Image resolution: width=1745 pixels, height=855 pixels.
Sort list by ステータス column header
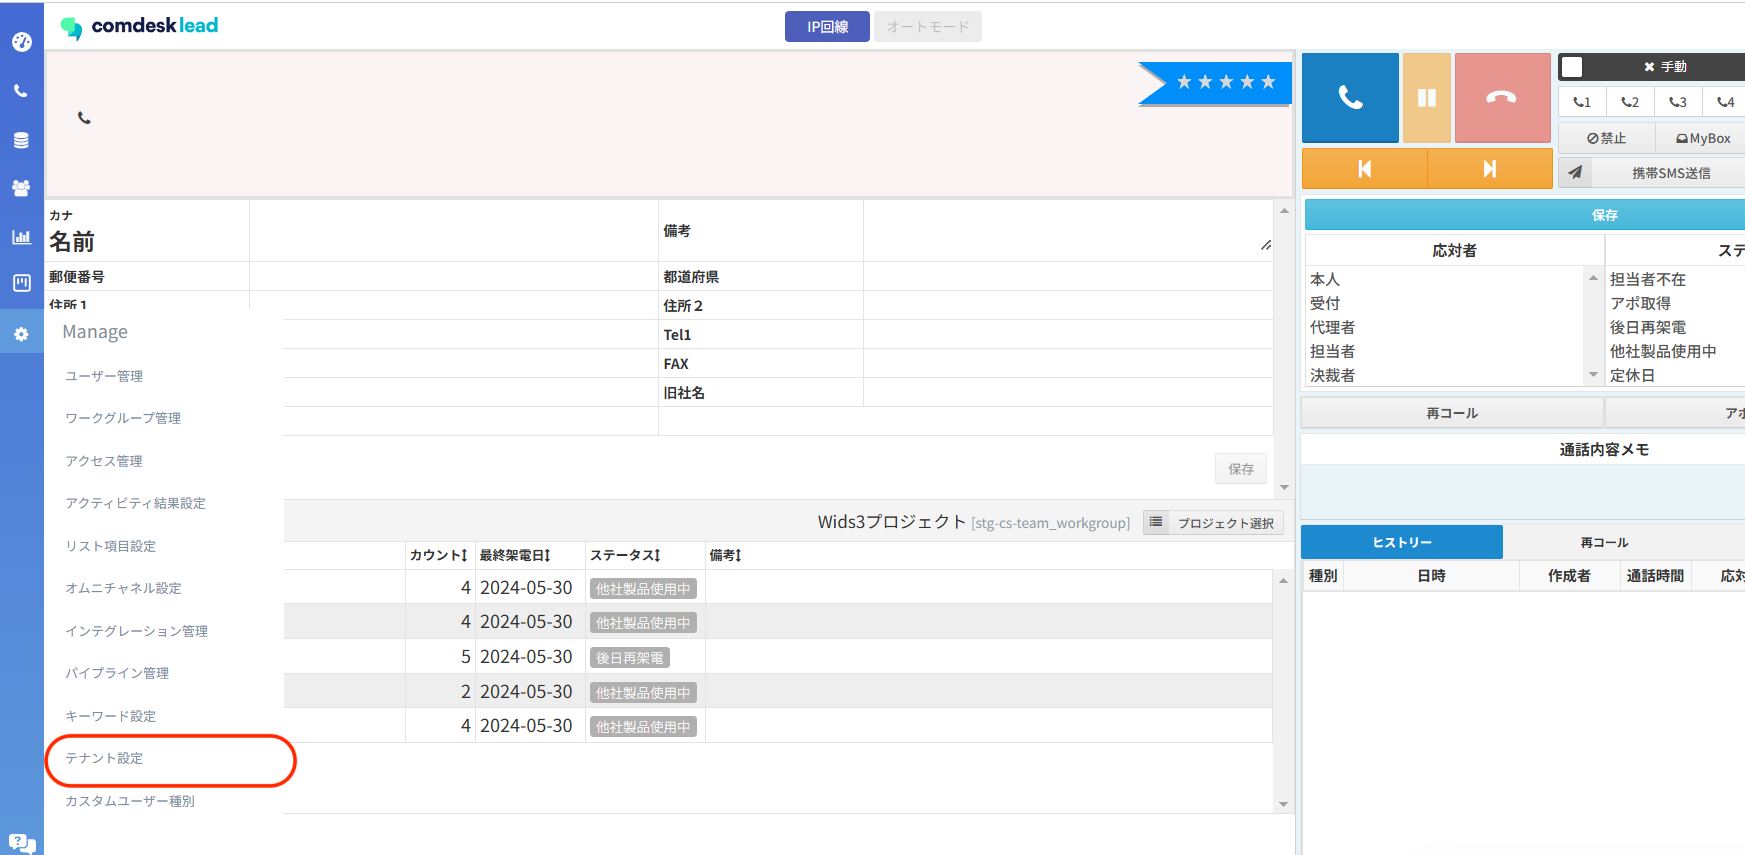point(625,555)
